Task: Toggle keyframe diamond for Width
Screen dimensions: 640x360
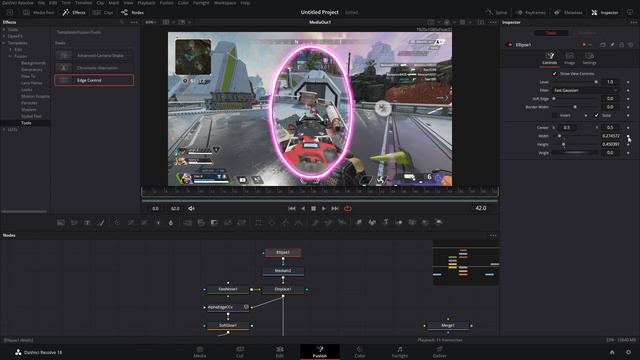Action: [628, 136]
